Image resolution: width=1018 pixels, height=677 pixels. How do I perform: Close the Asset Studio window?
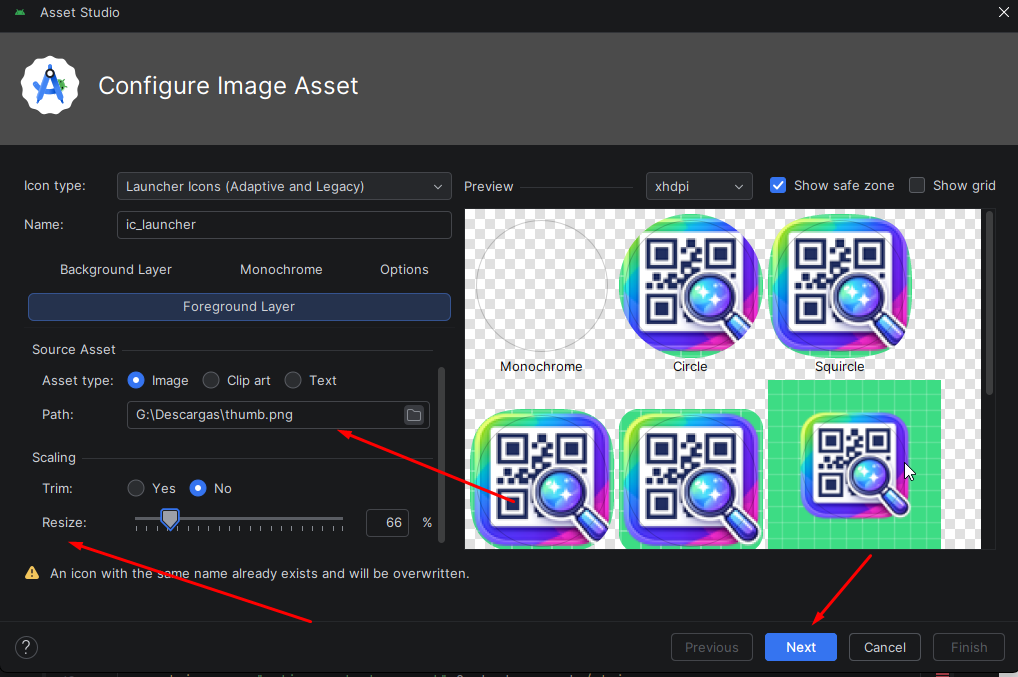click(x=1003, y=12)
